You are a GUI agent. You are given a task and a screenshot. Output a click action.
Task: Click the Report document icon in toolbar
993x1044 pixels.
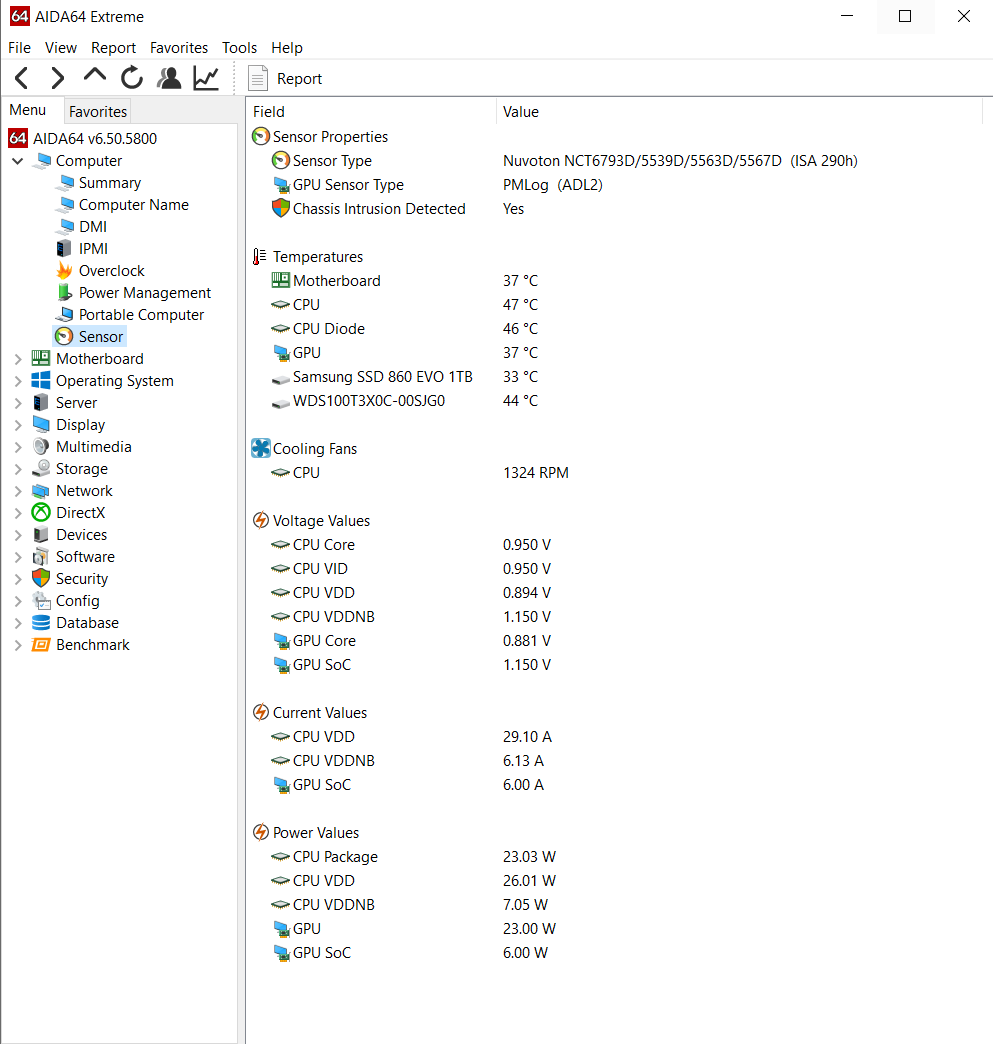(x=258, y=78)
